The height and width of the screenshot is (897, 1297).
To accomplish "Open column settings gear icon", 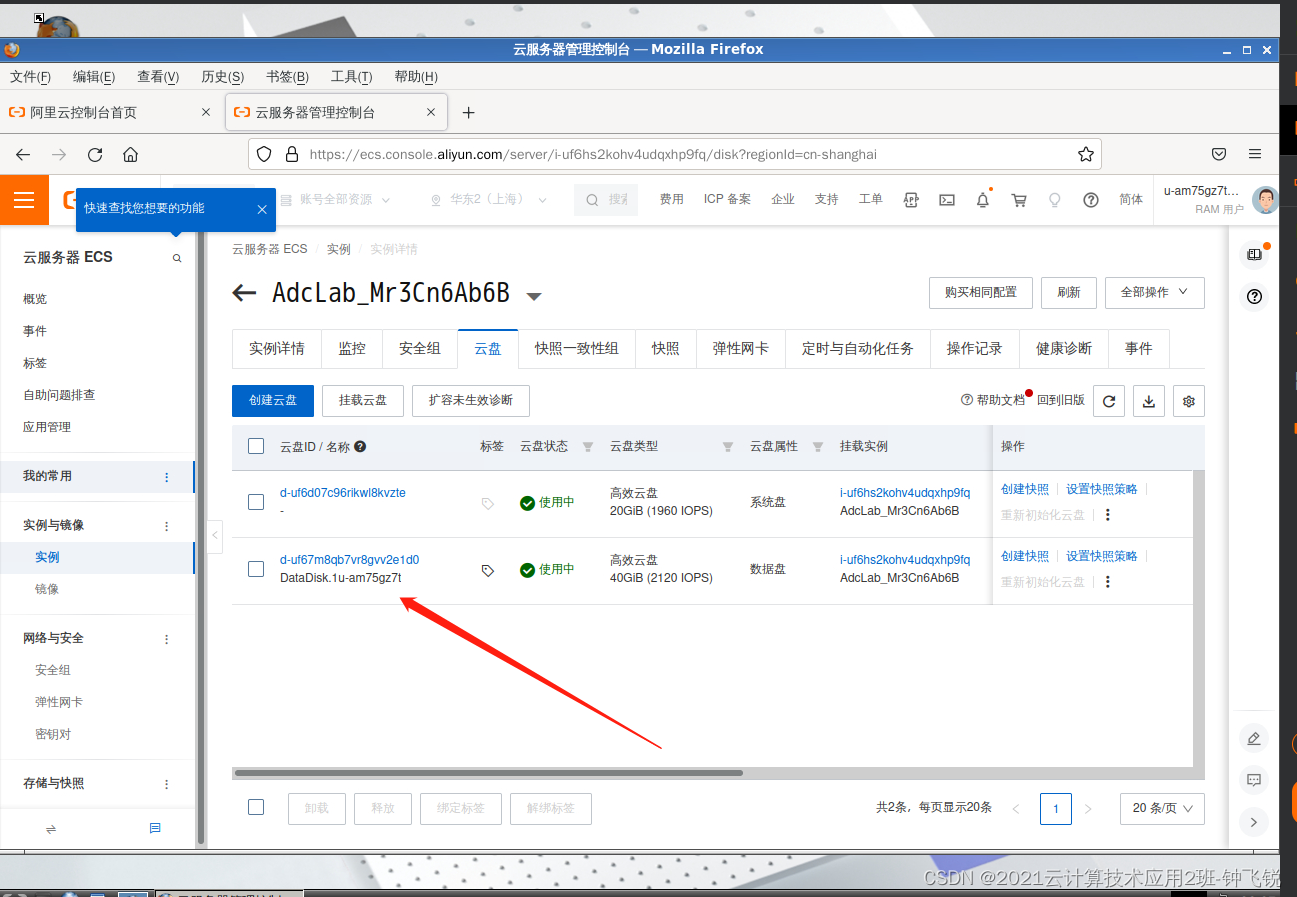I will (x=1189, y=401).
